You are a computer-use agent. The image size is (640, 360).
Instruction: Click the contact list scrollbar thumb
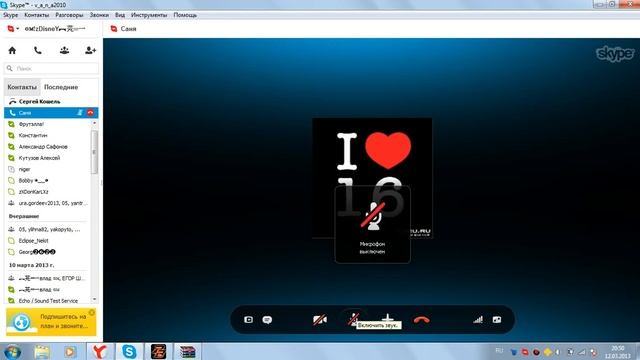pyautogui.click(x=95, y=152)
